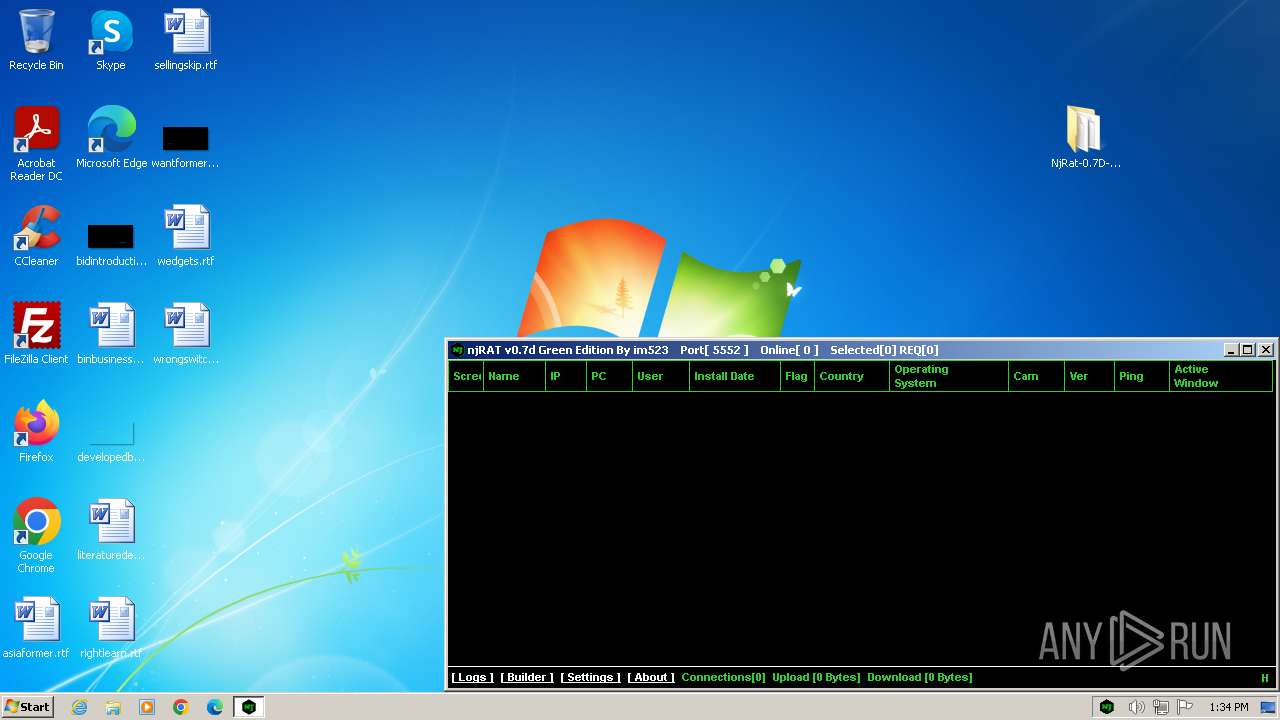Open the Firefox desktop shortcut
The height and width of the screenshot is (720, 1280).
(36, 432)
